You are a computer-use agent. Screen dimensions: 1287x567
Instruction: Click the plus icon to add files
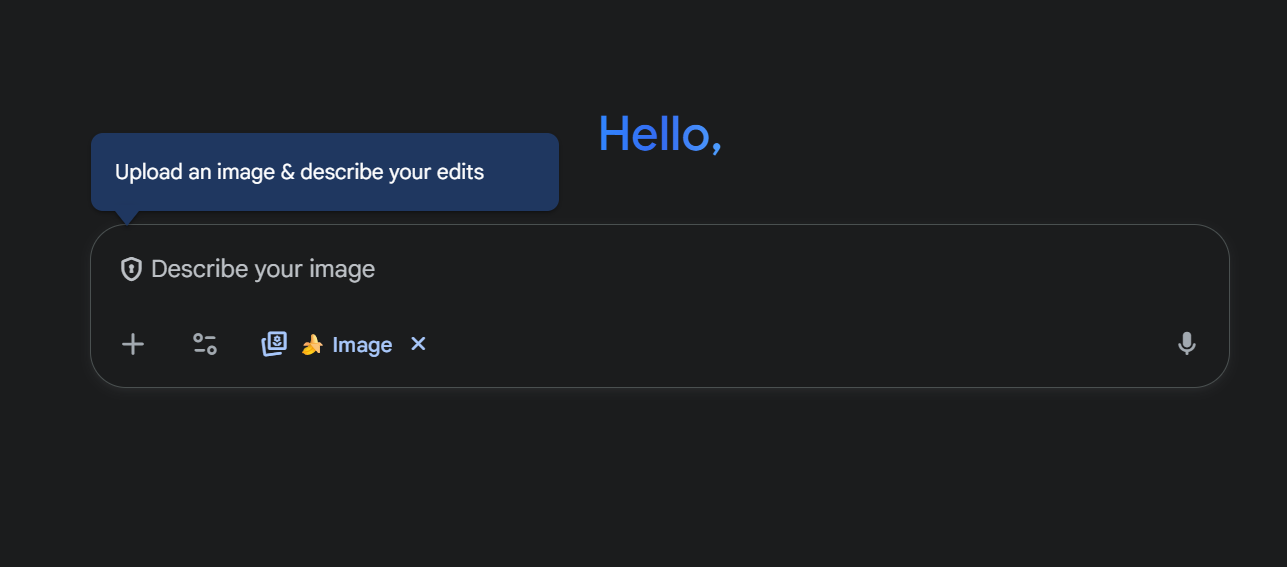tap(133, 345)
